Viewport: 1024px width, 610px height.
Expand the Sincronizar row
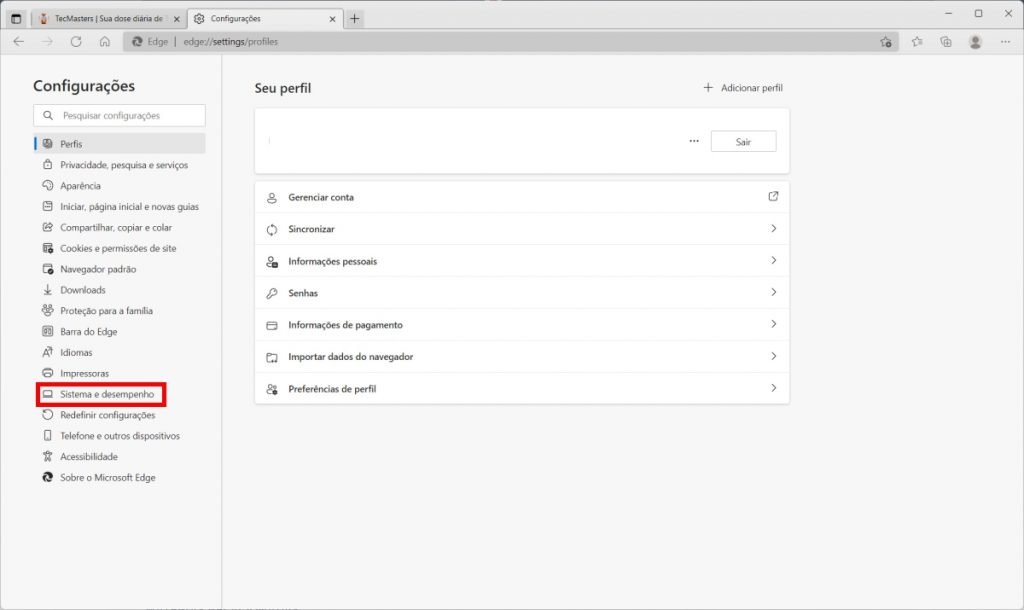[x=521, y=229]
